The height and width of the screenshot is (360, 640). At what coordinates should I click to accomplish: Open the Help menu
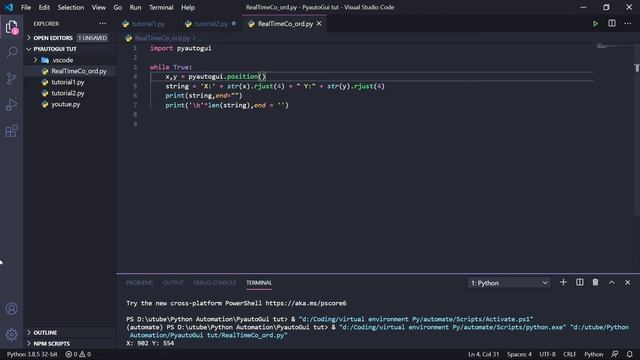(x=188, y=7)
